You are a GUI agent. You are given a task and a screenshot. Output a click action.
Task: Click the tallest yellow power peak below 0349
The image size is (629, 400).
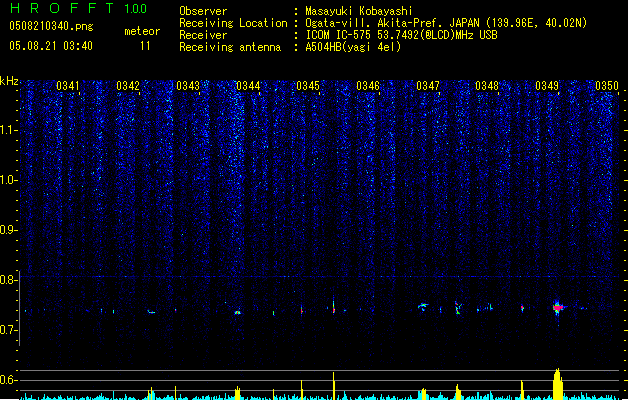coord(558,384)
